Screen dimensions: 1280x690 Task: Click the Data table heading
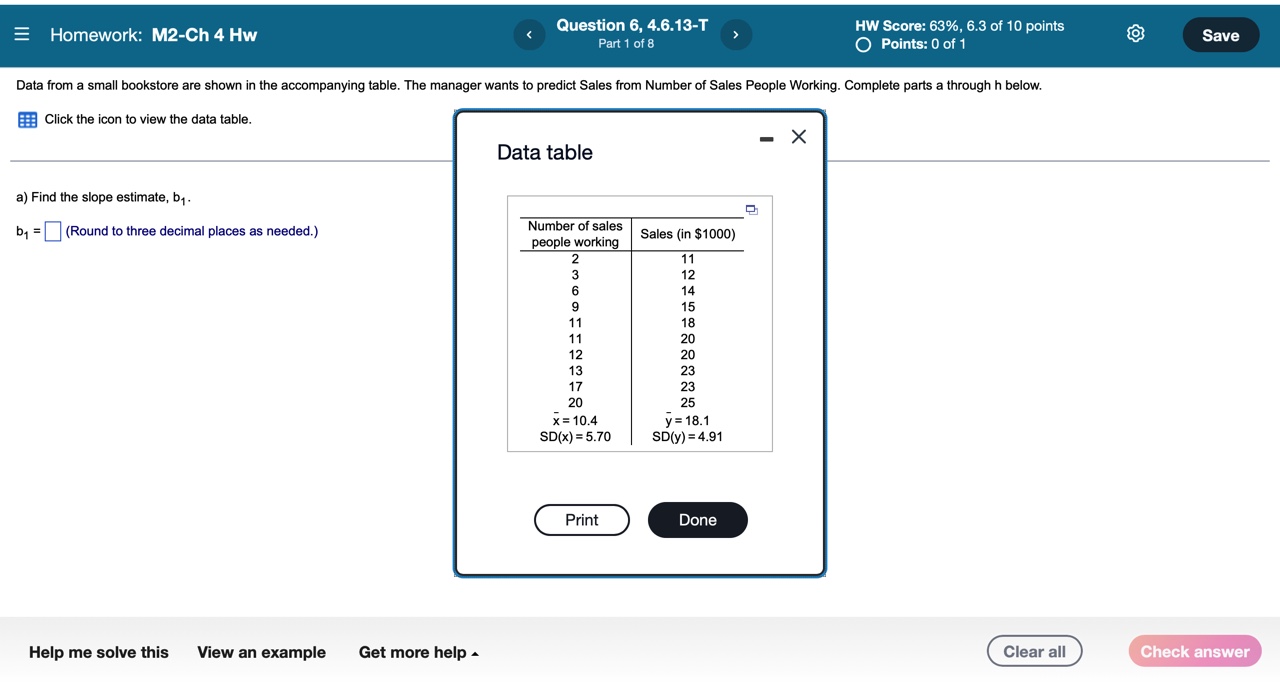(545, 152)
